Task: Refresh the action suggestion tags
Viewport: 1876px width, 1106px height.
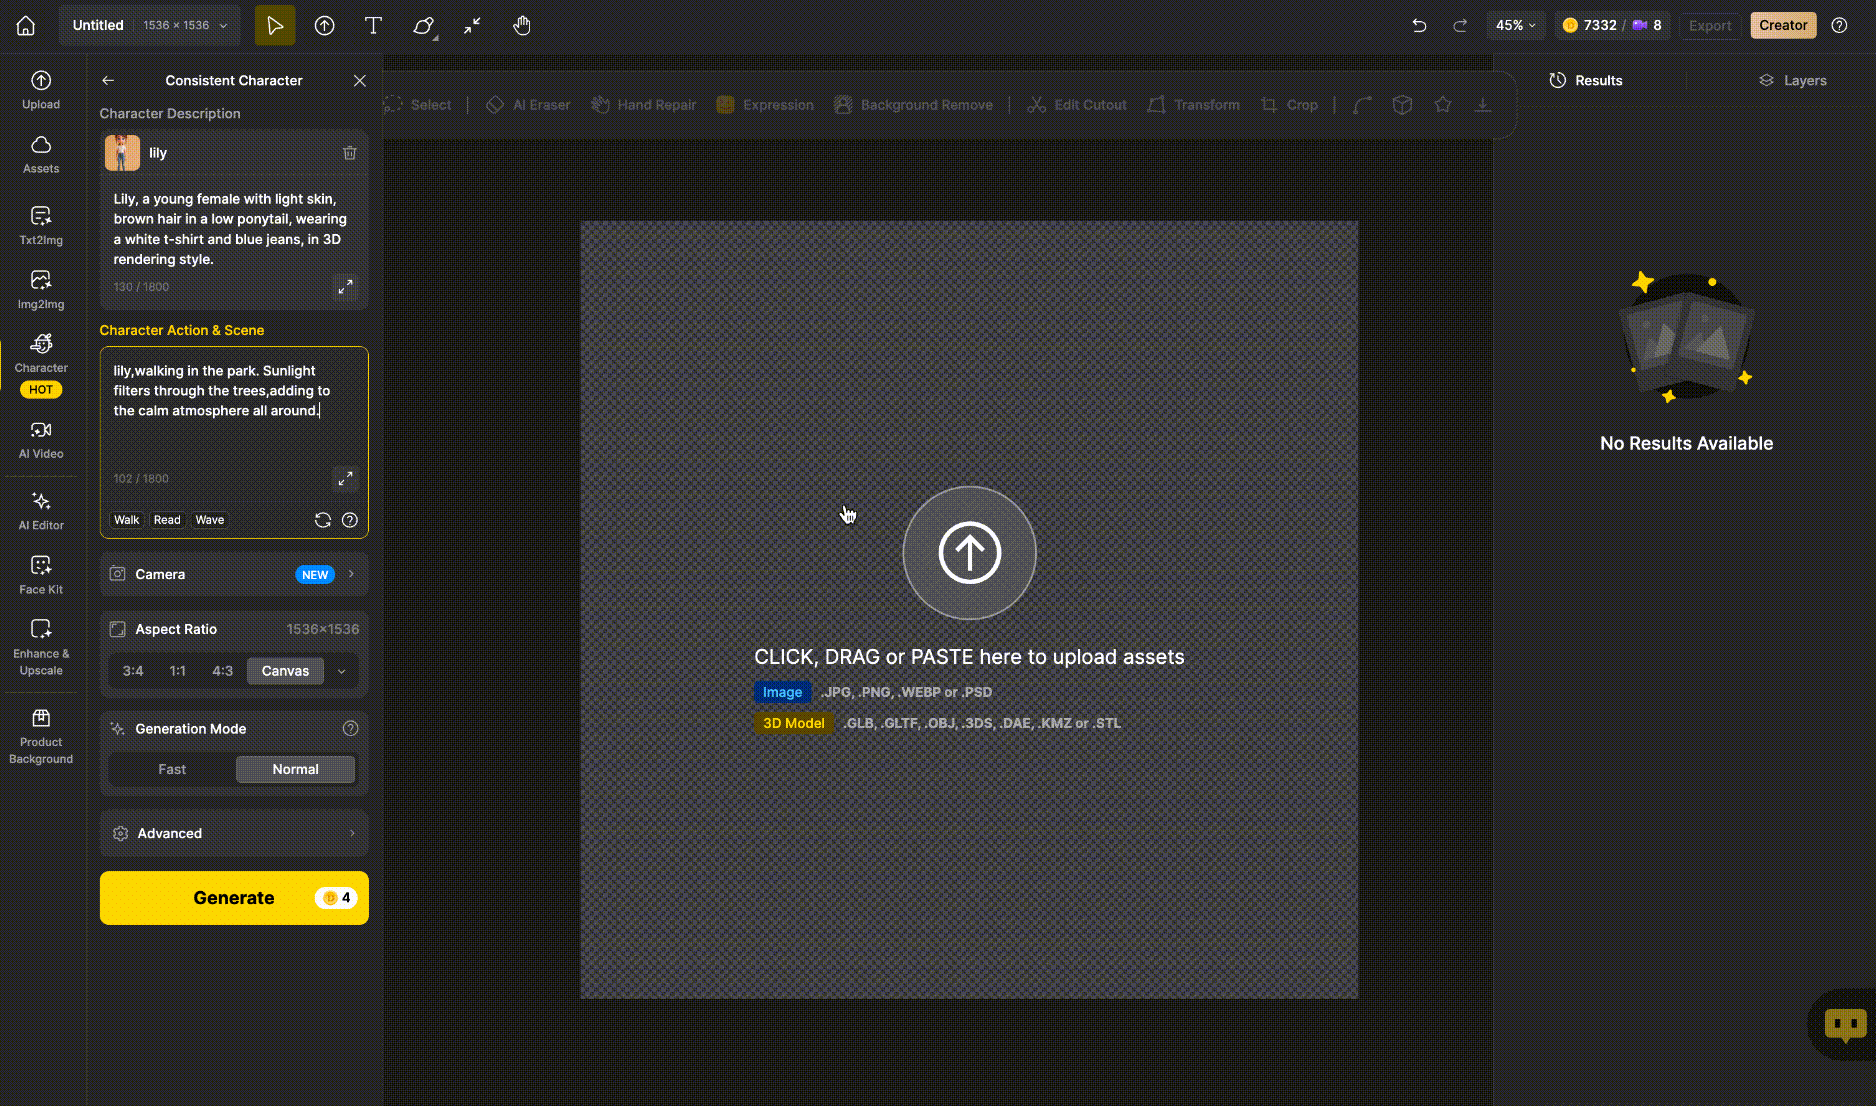Action: (x=322, y=520)
